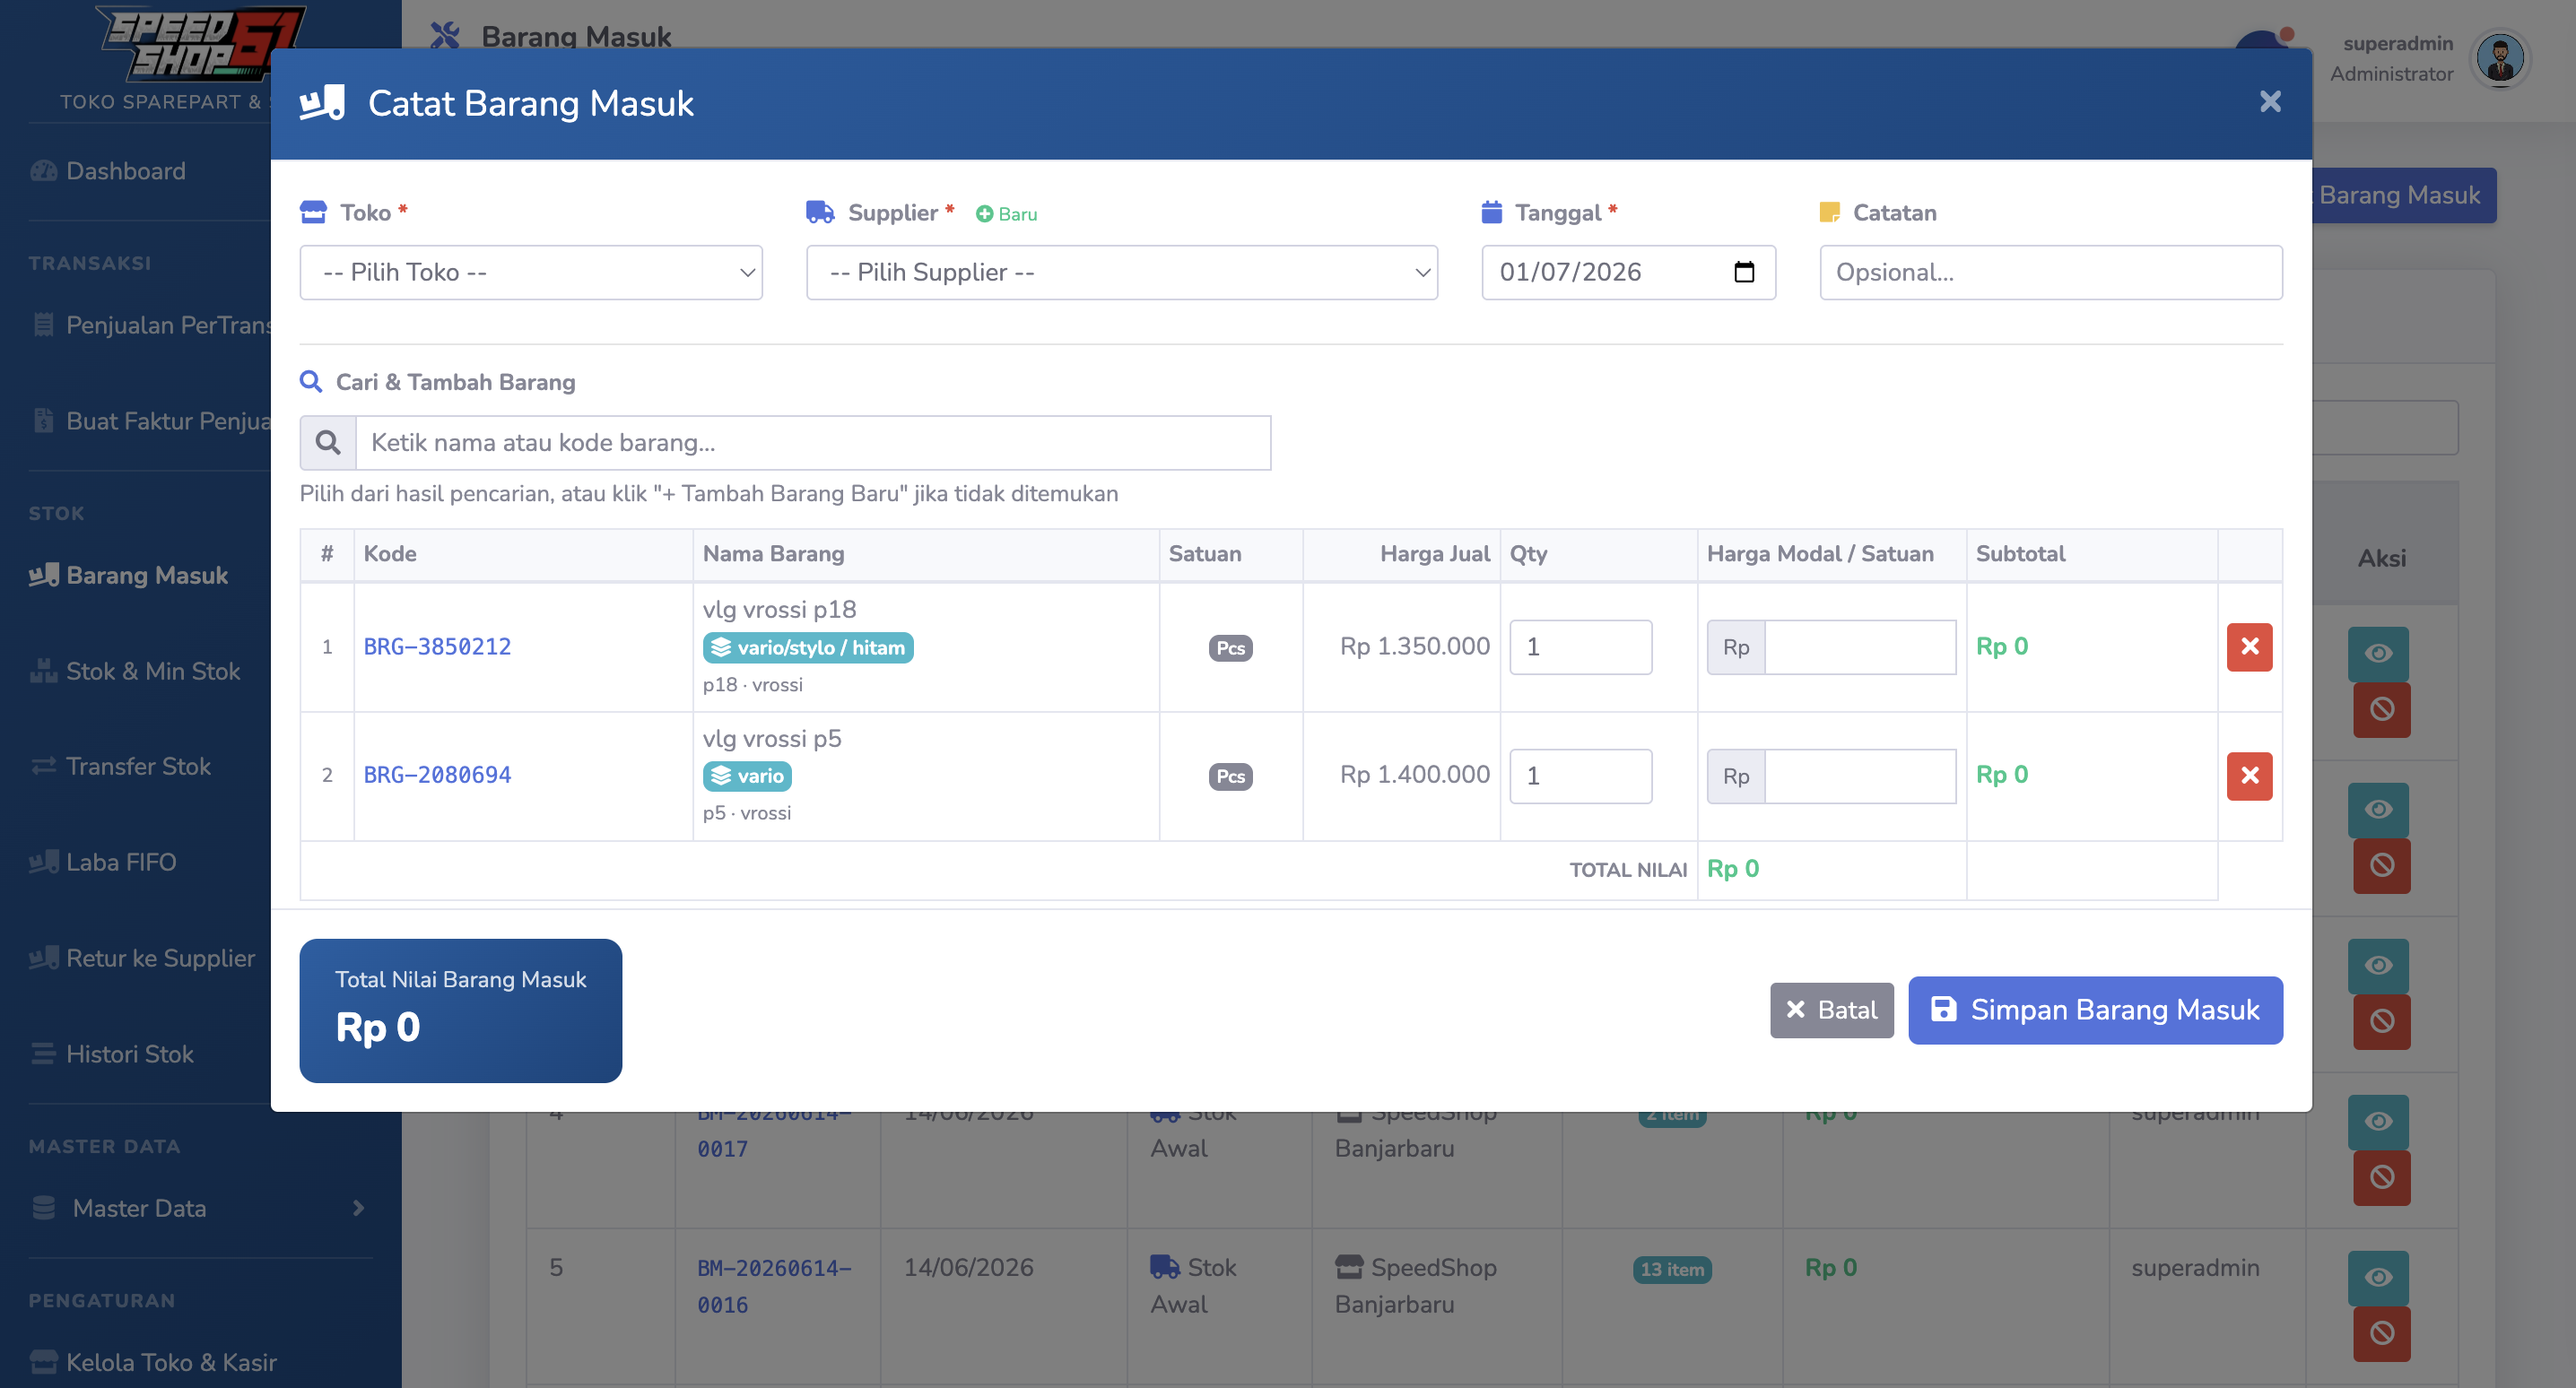This screenshot has width=2576, height=1388.
Task: Open the Pilih Supplier dropdown
Action: point(1122,272)
